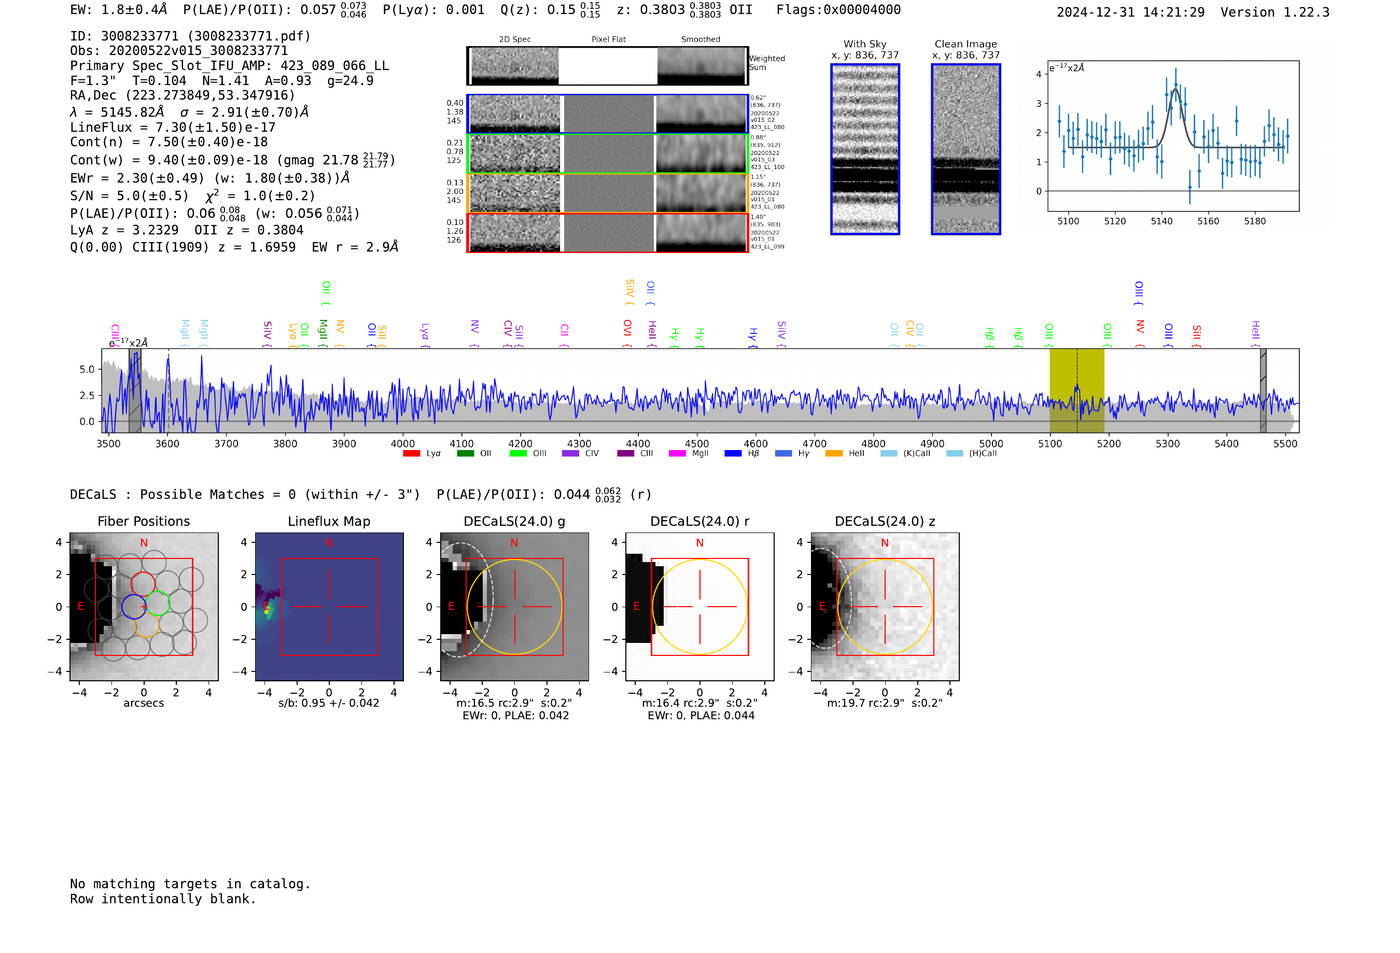This screenshot has height=953, width=1400.
Task: Click the yellow highlighted region in full spectrum
Action: pyautogui.click(x=1077, y=390)
